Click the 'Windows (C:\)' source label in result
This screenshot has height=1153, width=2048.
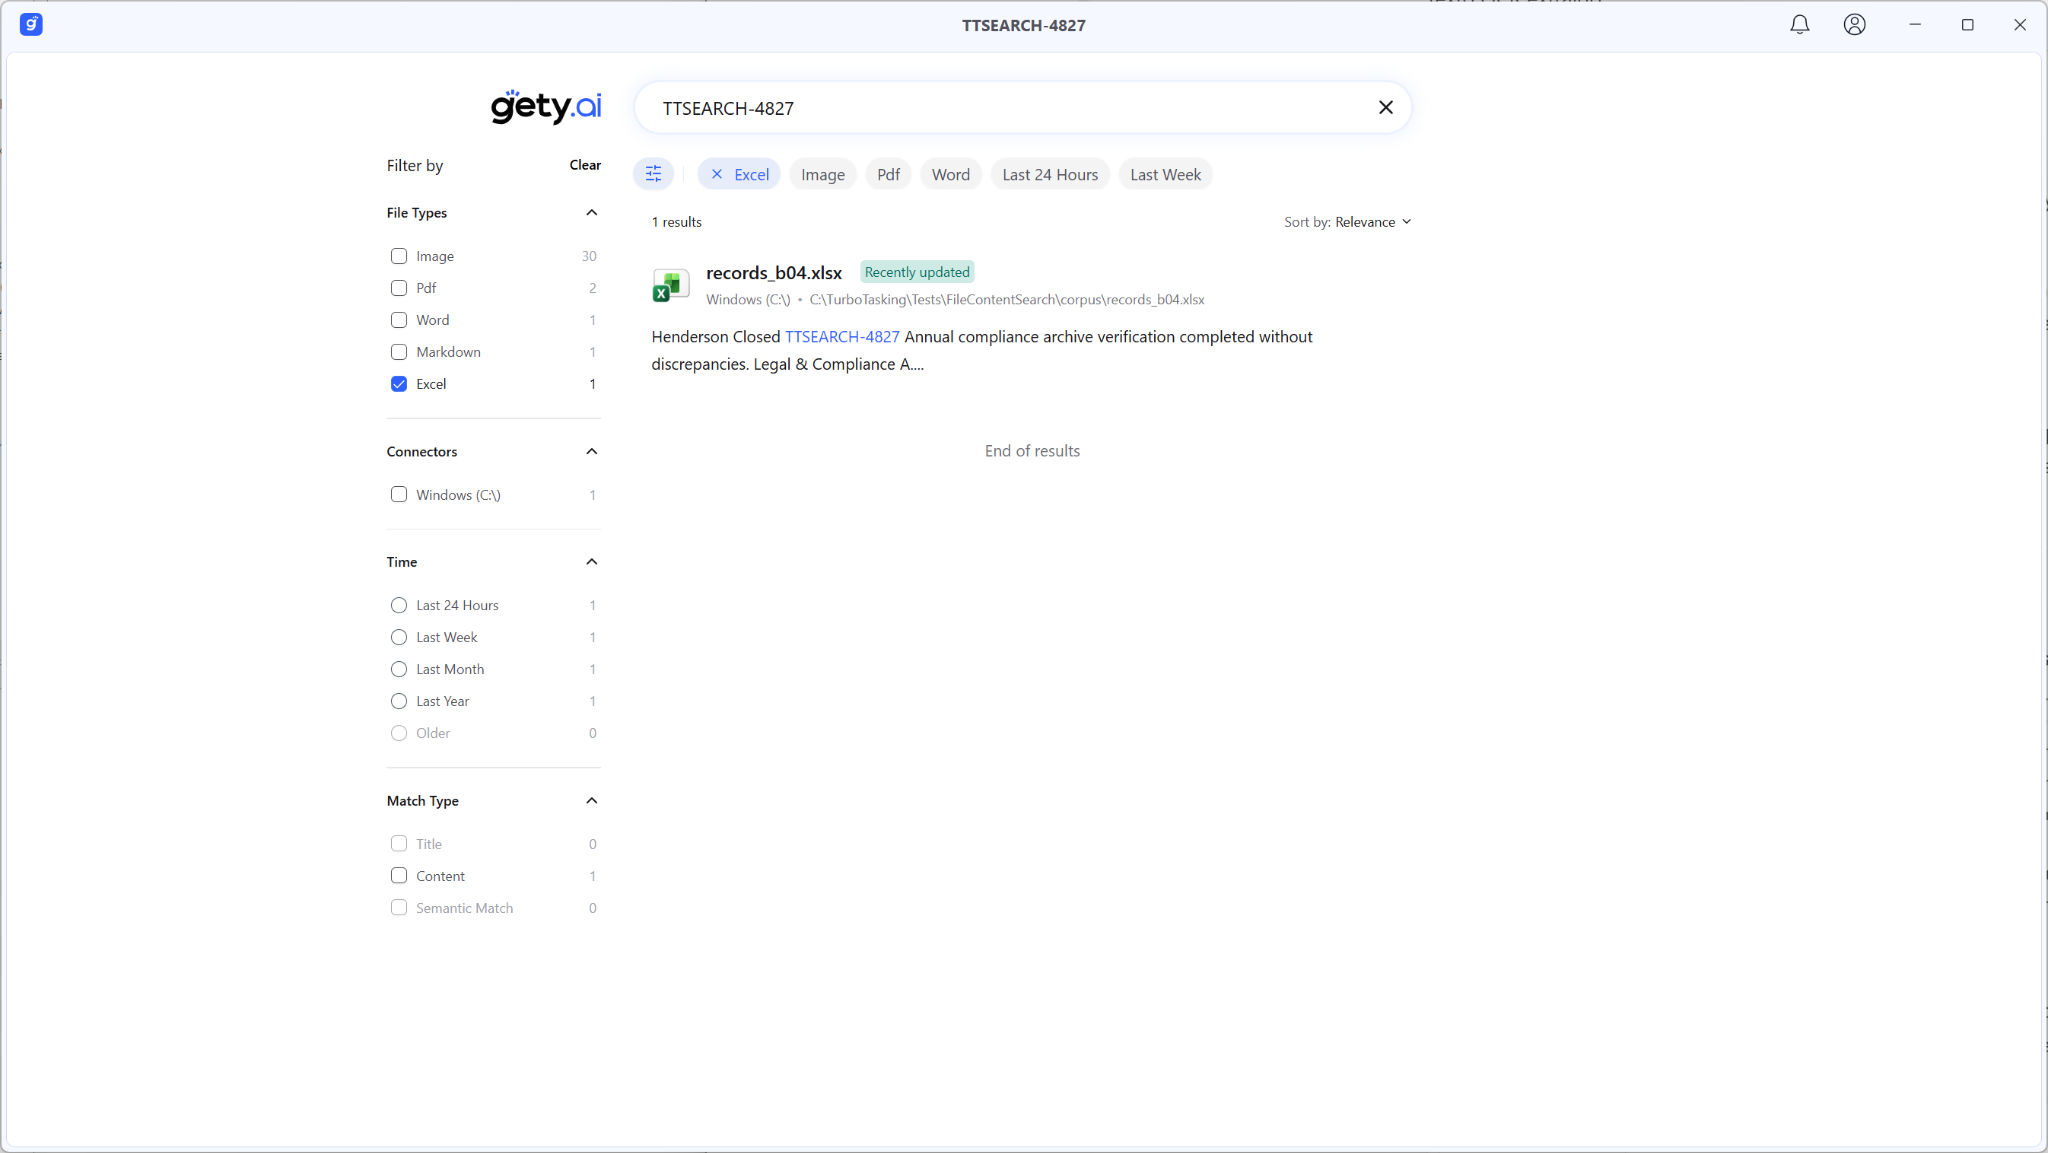coord(748,300)
